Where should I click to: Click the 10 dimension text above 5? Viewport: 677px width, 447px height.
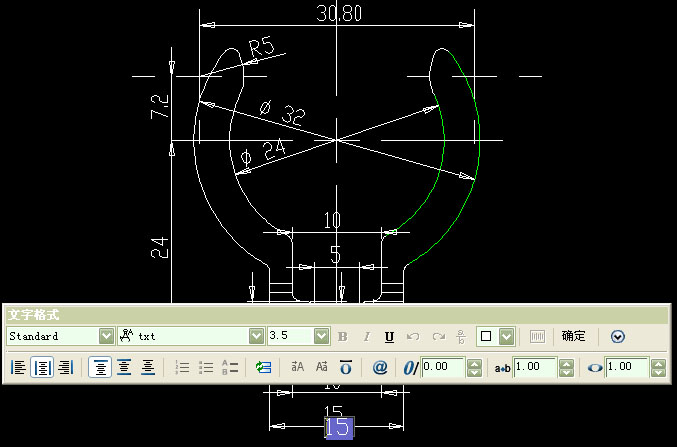point(332,220)
